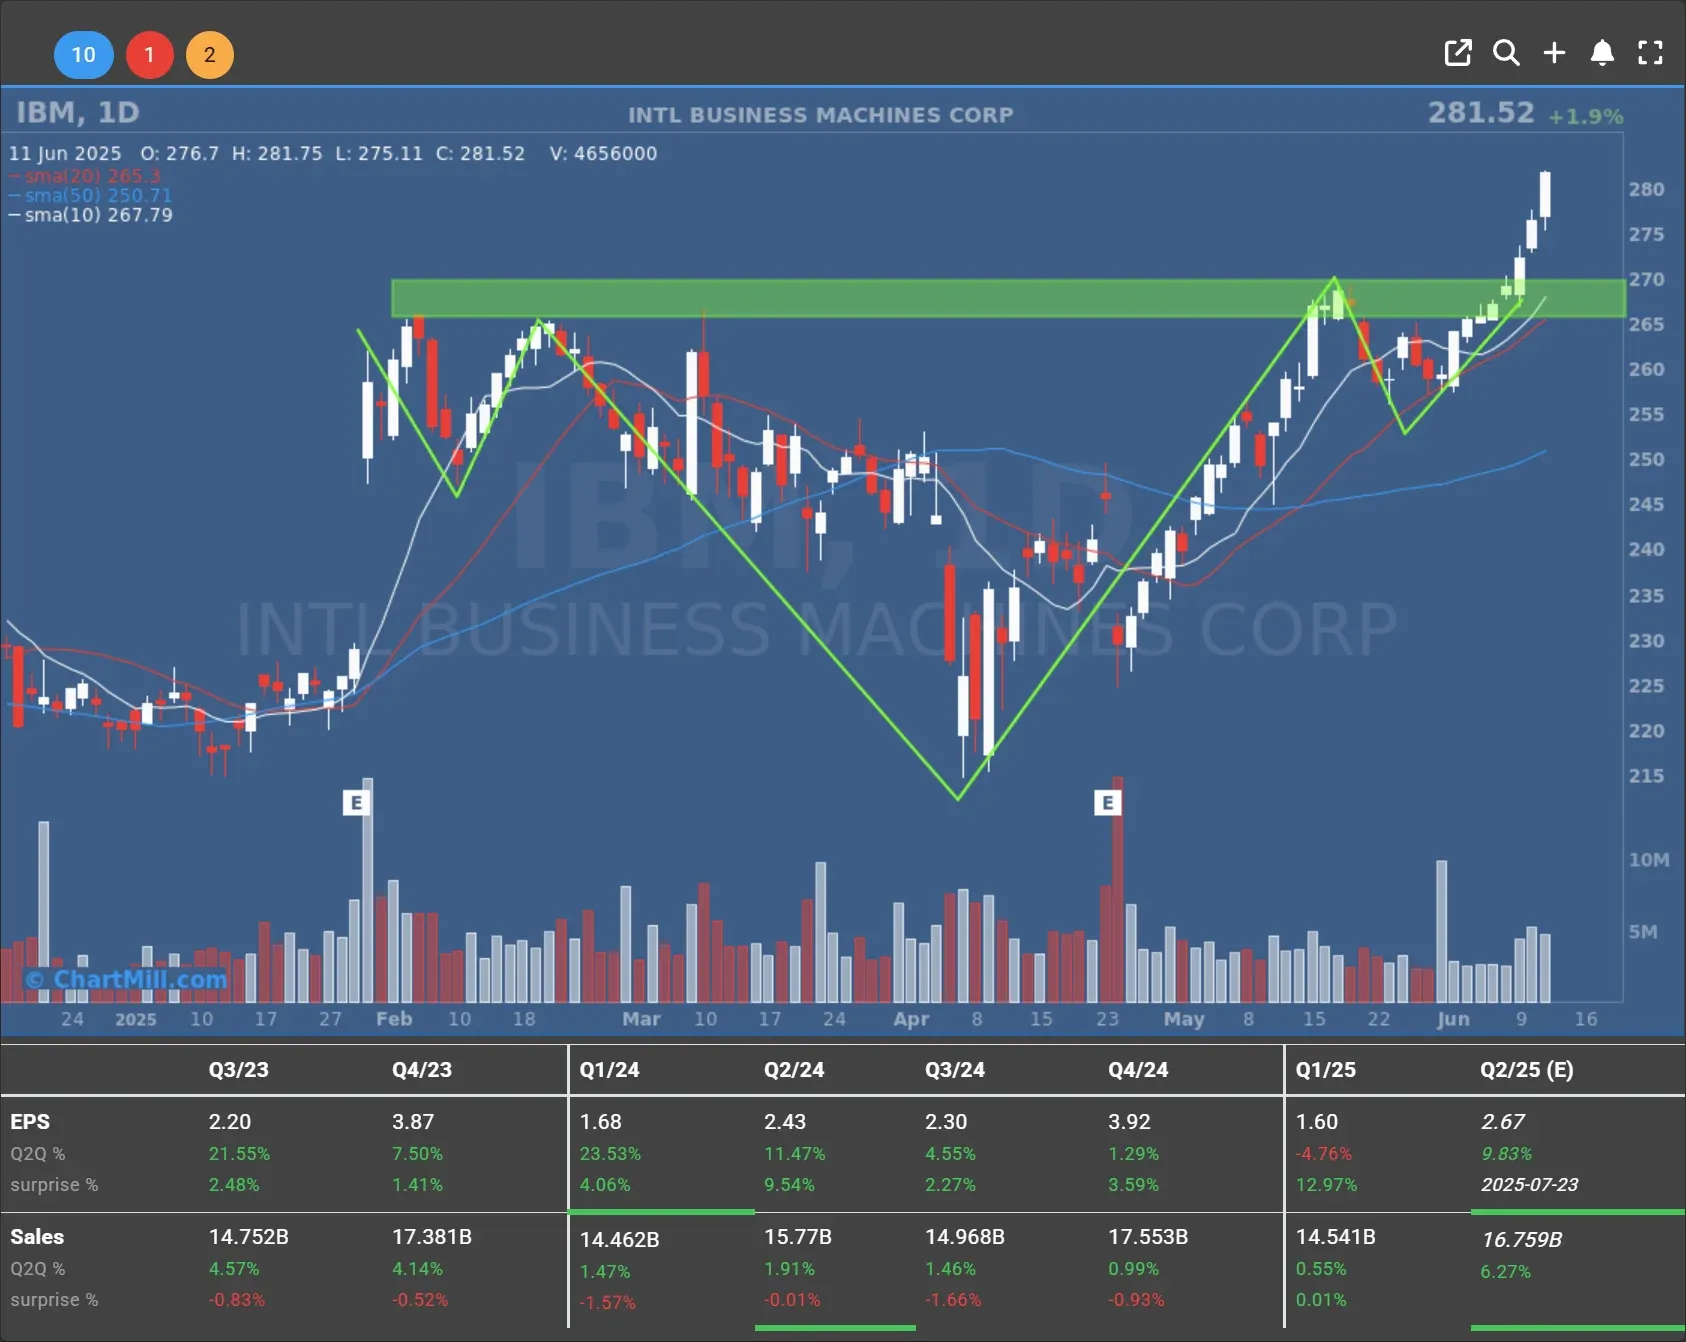
Task: Click the Q2/25 (E) column header
Action: click(x=1527, y=1069)
